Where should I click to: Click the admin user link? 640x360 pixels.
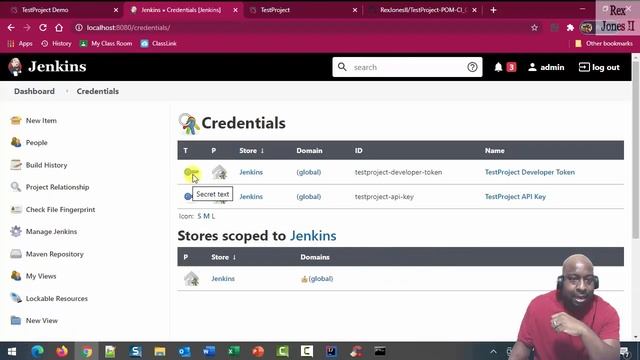546,67
